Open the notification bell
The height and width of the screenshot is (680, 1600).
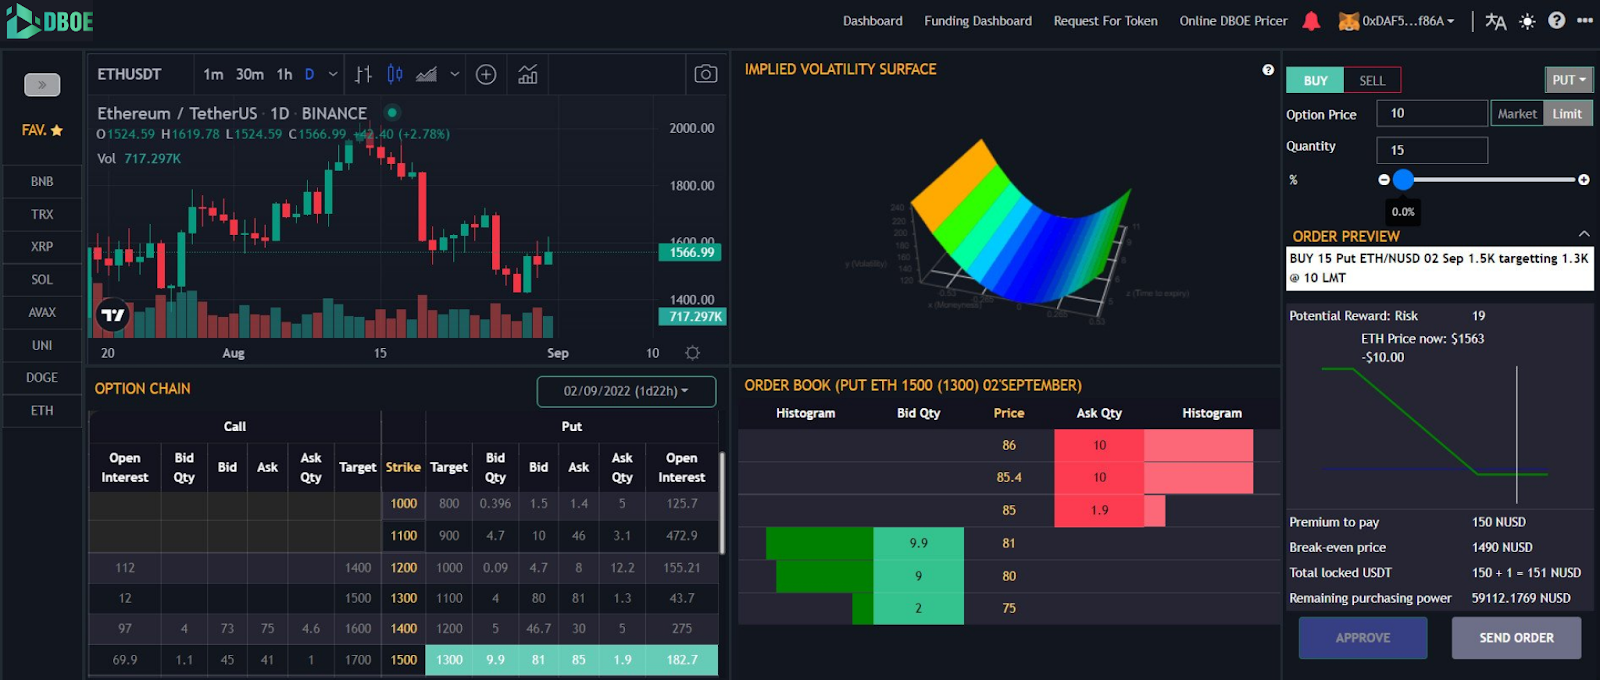(1311, 21)
